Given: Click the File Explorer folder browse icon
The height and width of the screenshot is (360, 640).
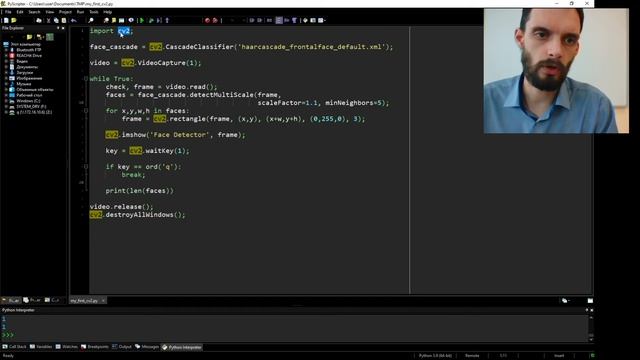Looking at the screenshot, I should coord(29,37).
